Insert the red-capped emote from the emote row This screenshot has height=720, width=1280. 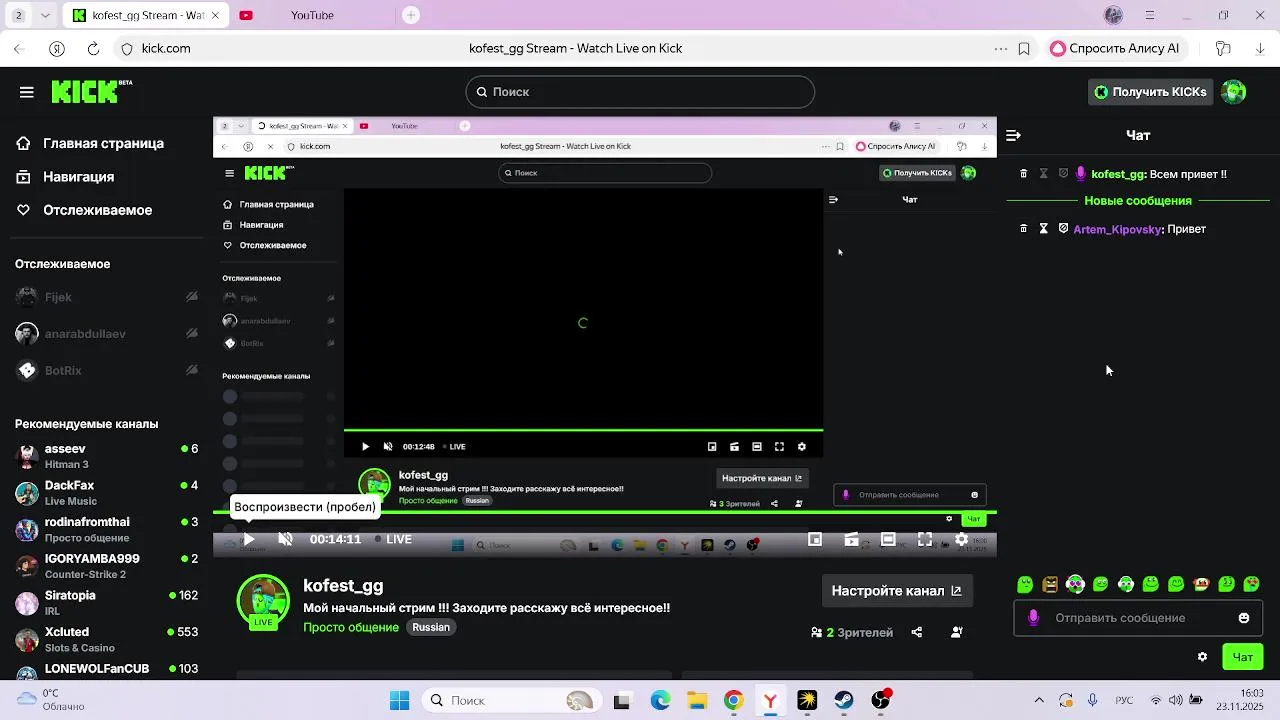[1202, 584]
